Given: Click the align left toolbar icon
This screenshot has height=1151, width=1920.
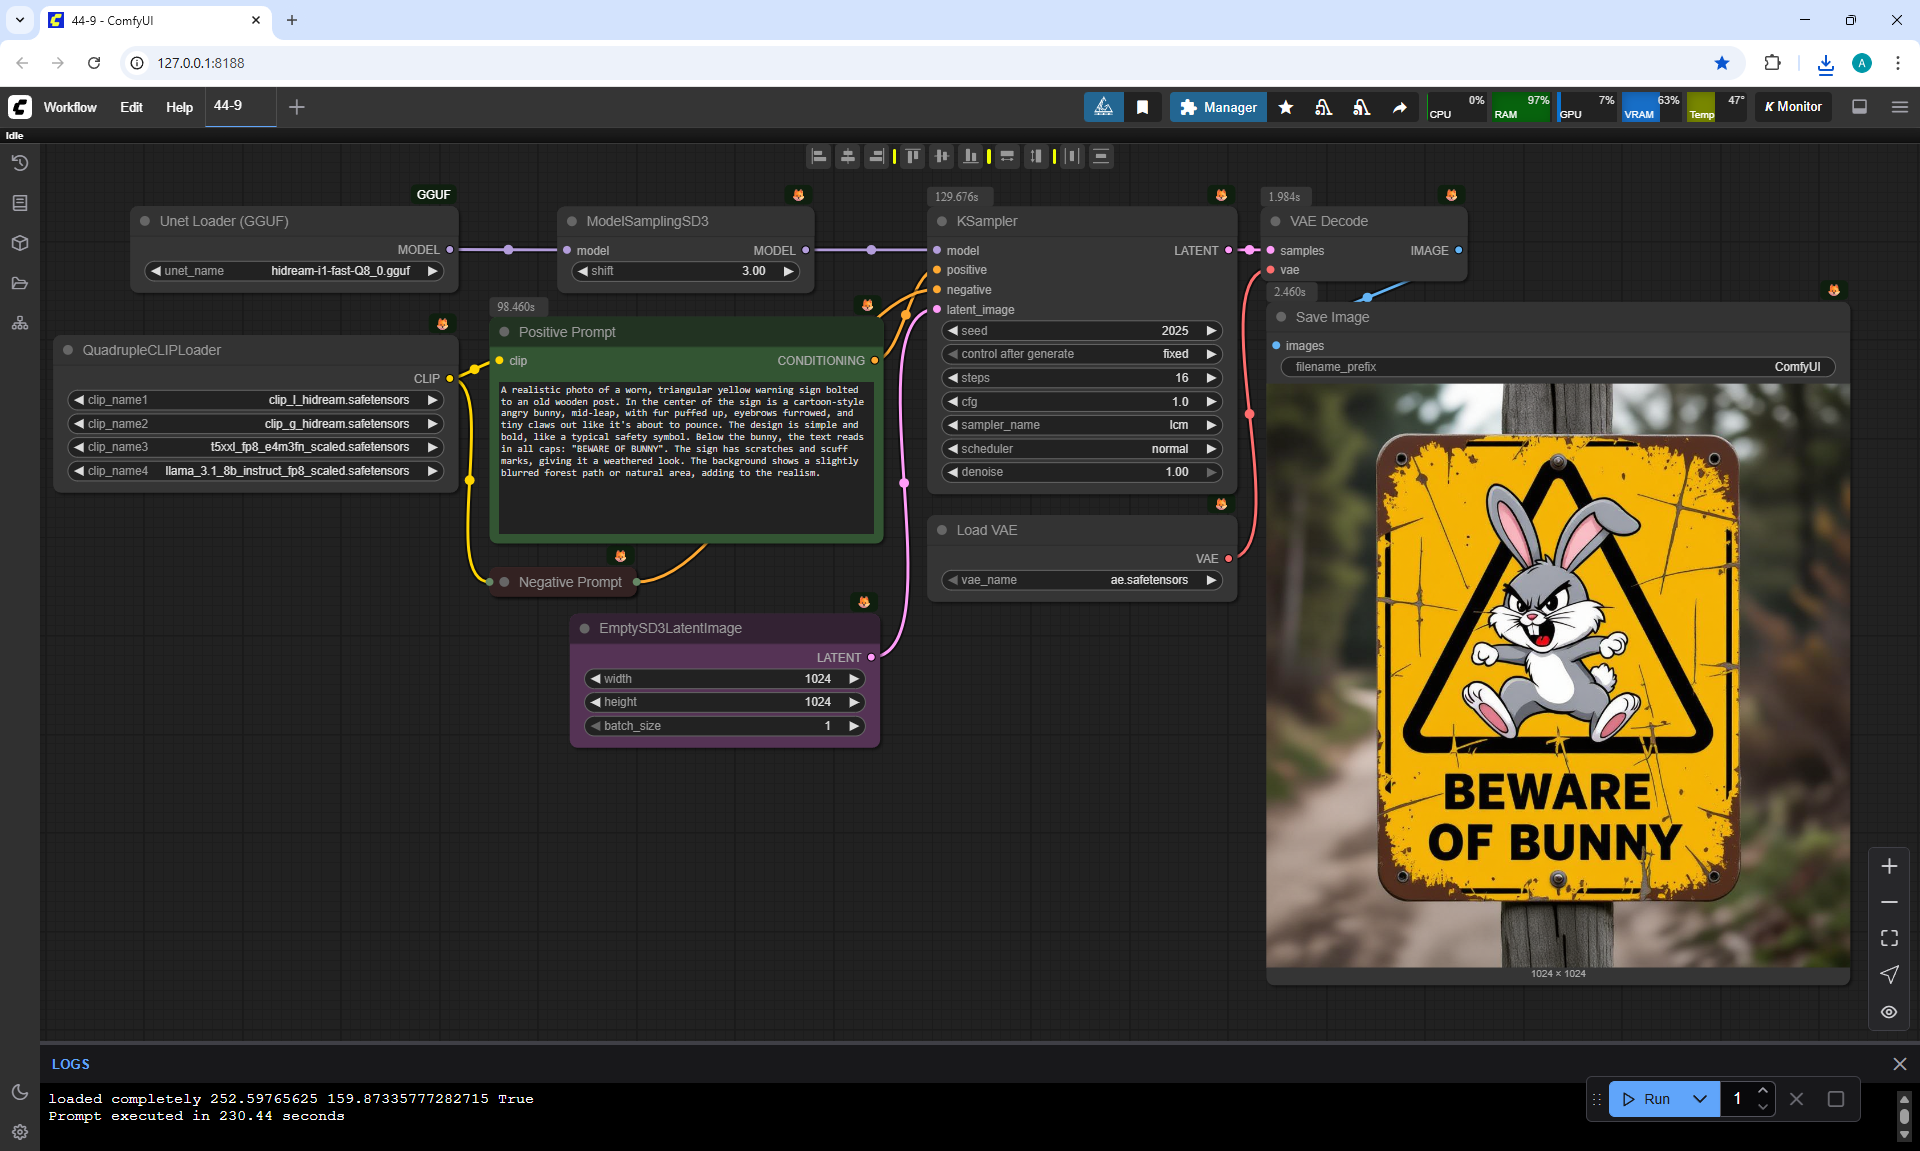Looking at the screenshot, I should pyautogui.click(x=819, y=156).
